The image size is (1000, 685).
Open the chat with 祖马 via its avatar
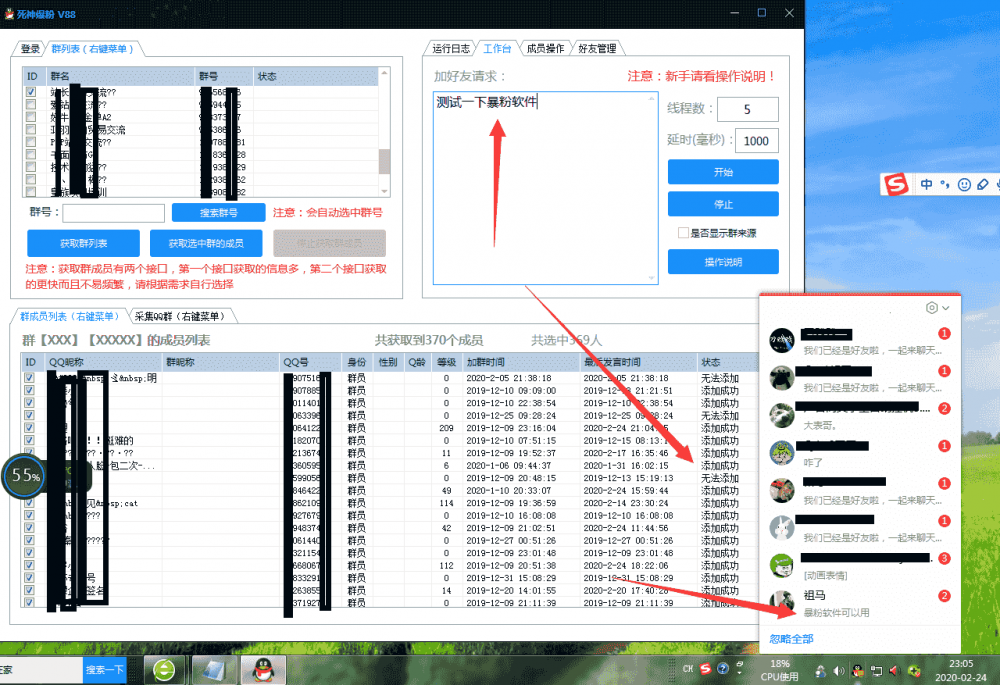pyautogui.click(x=781, y=603)
